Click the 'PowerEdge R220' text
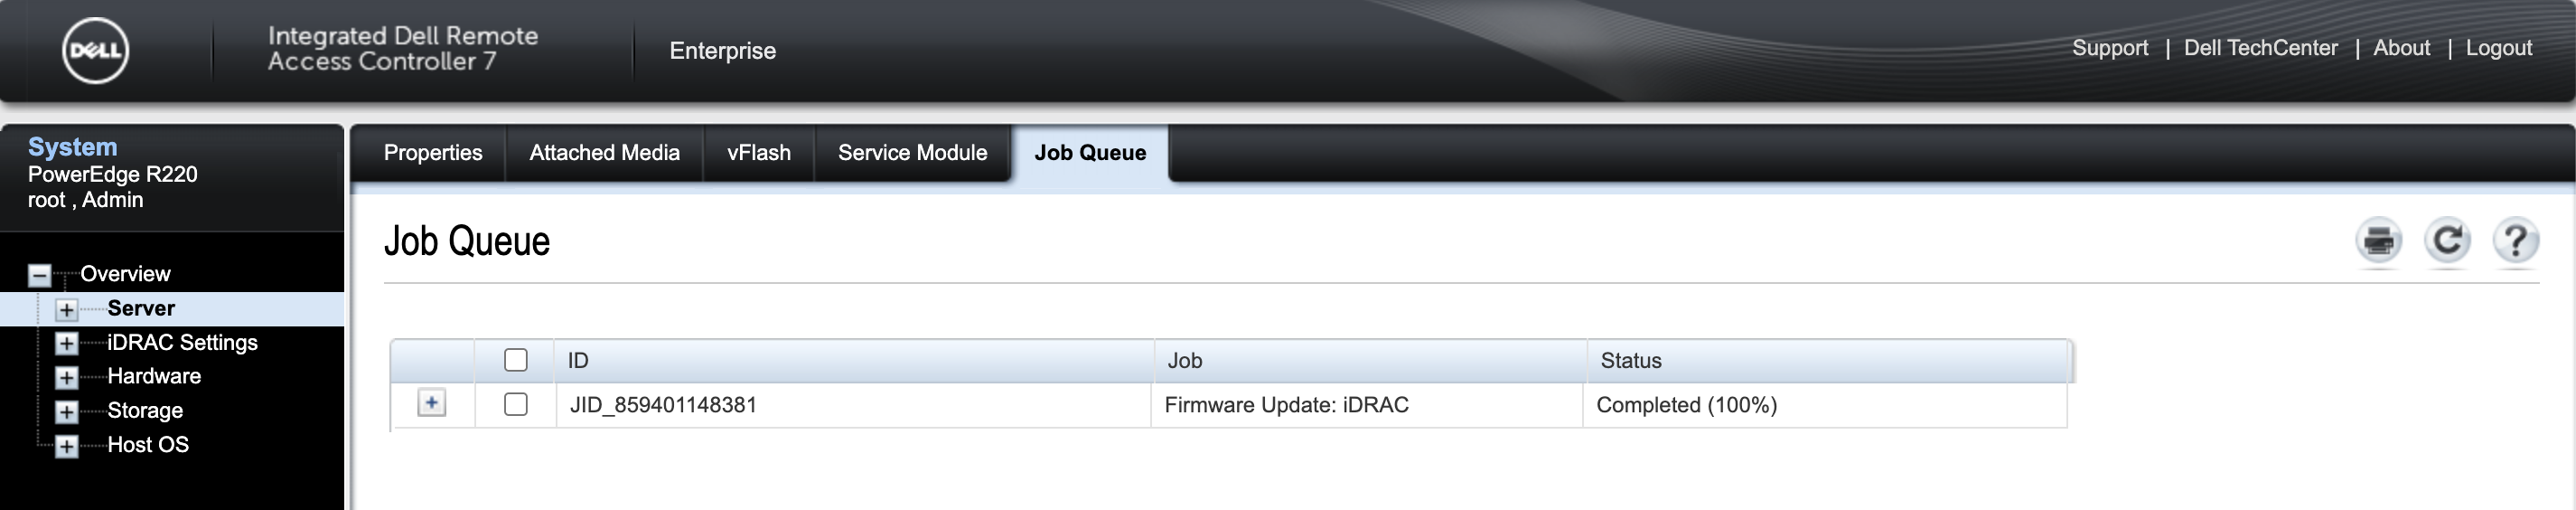Viewport: 2576px width, 510px height. tap(112, 174)
